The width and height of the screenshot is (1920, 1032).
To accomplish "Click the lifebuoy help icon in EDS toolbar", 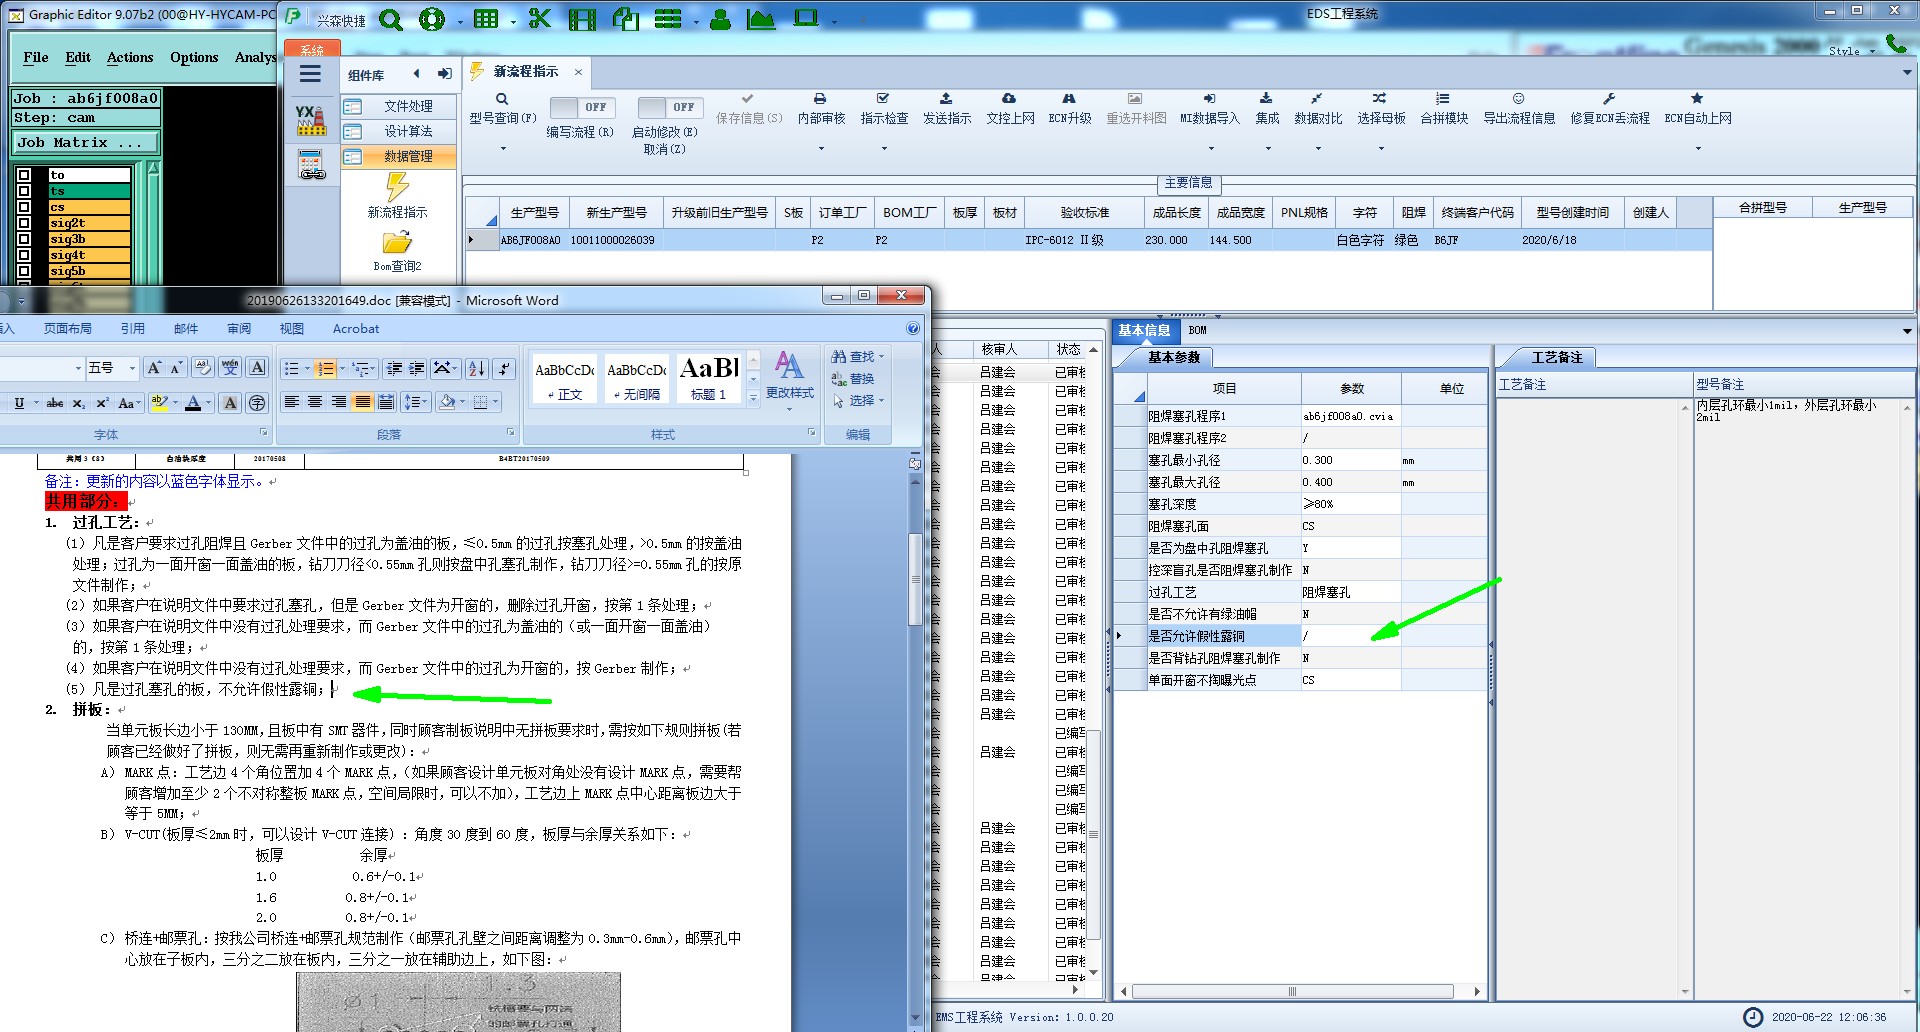I will point(432,19).
